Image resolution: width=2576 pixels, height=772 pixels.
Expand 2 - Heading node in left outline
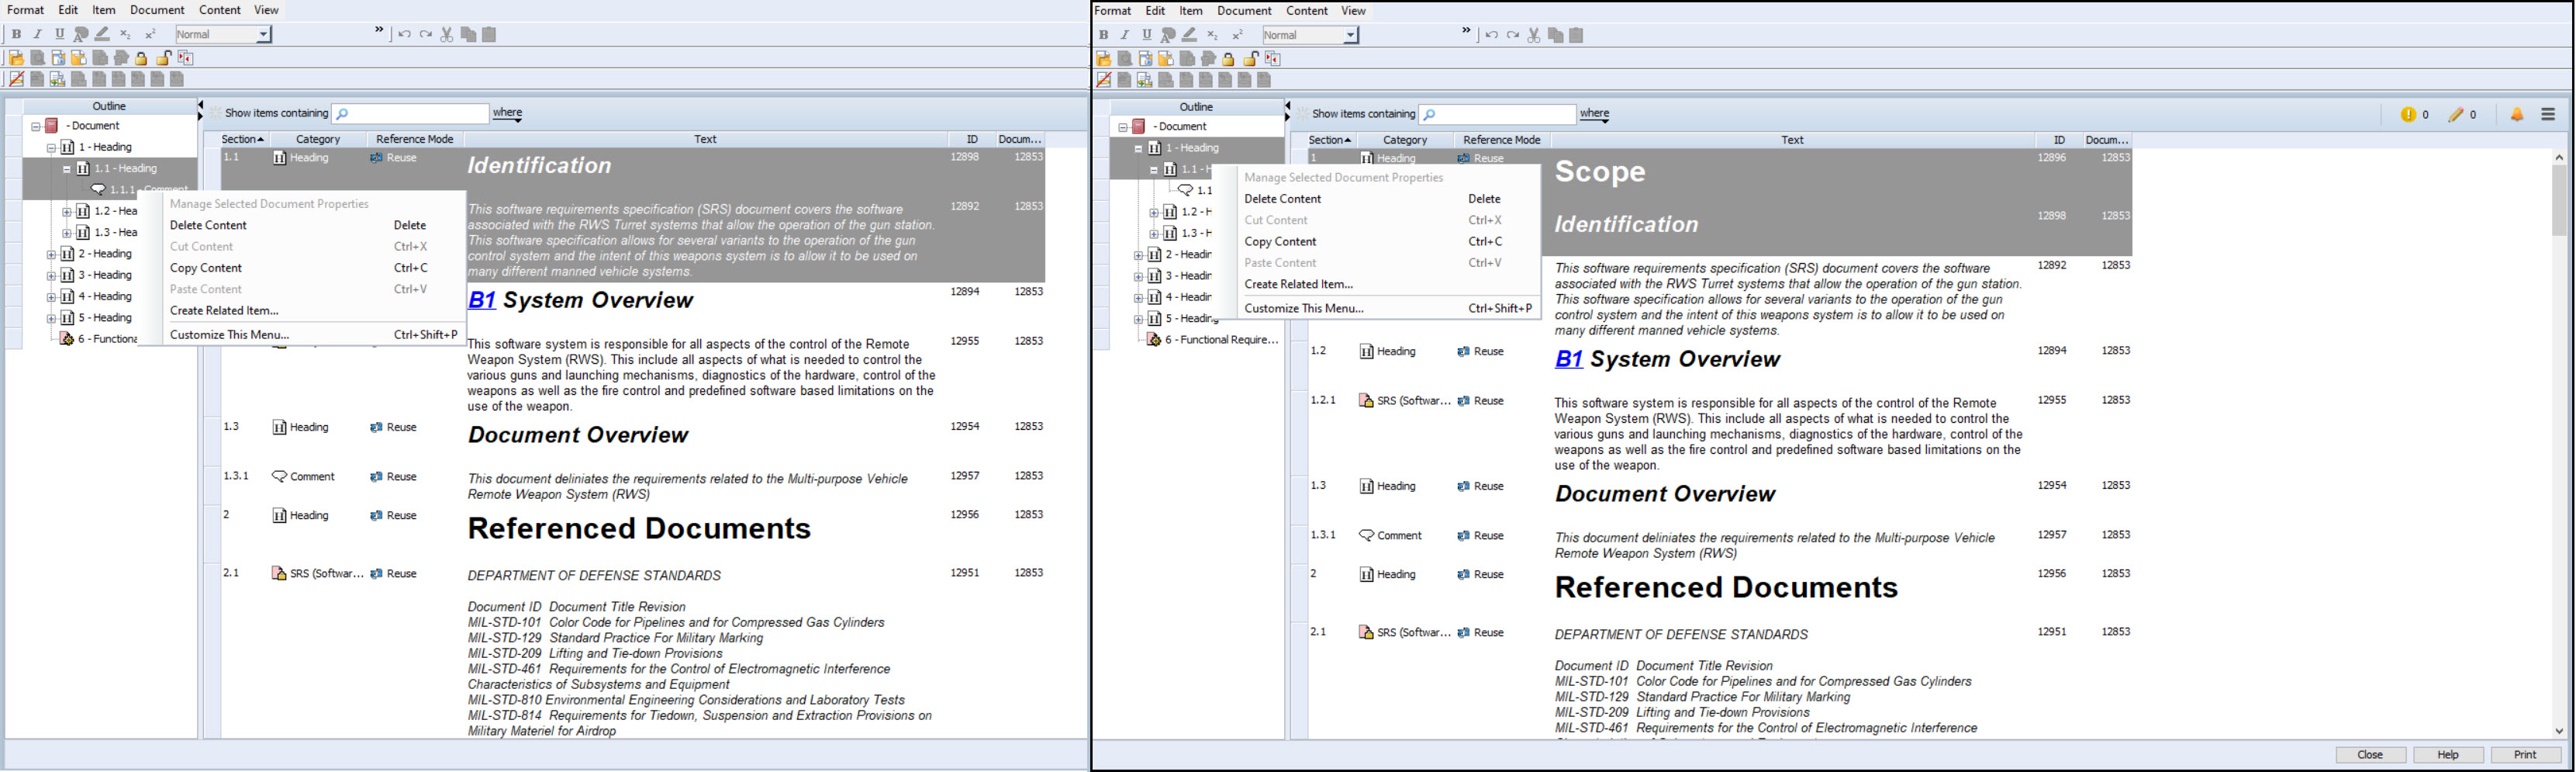tap(51, 254)
